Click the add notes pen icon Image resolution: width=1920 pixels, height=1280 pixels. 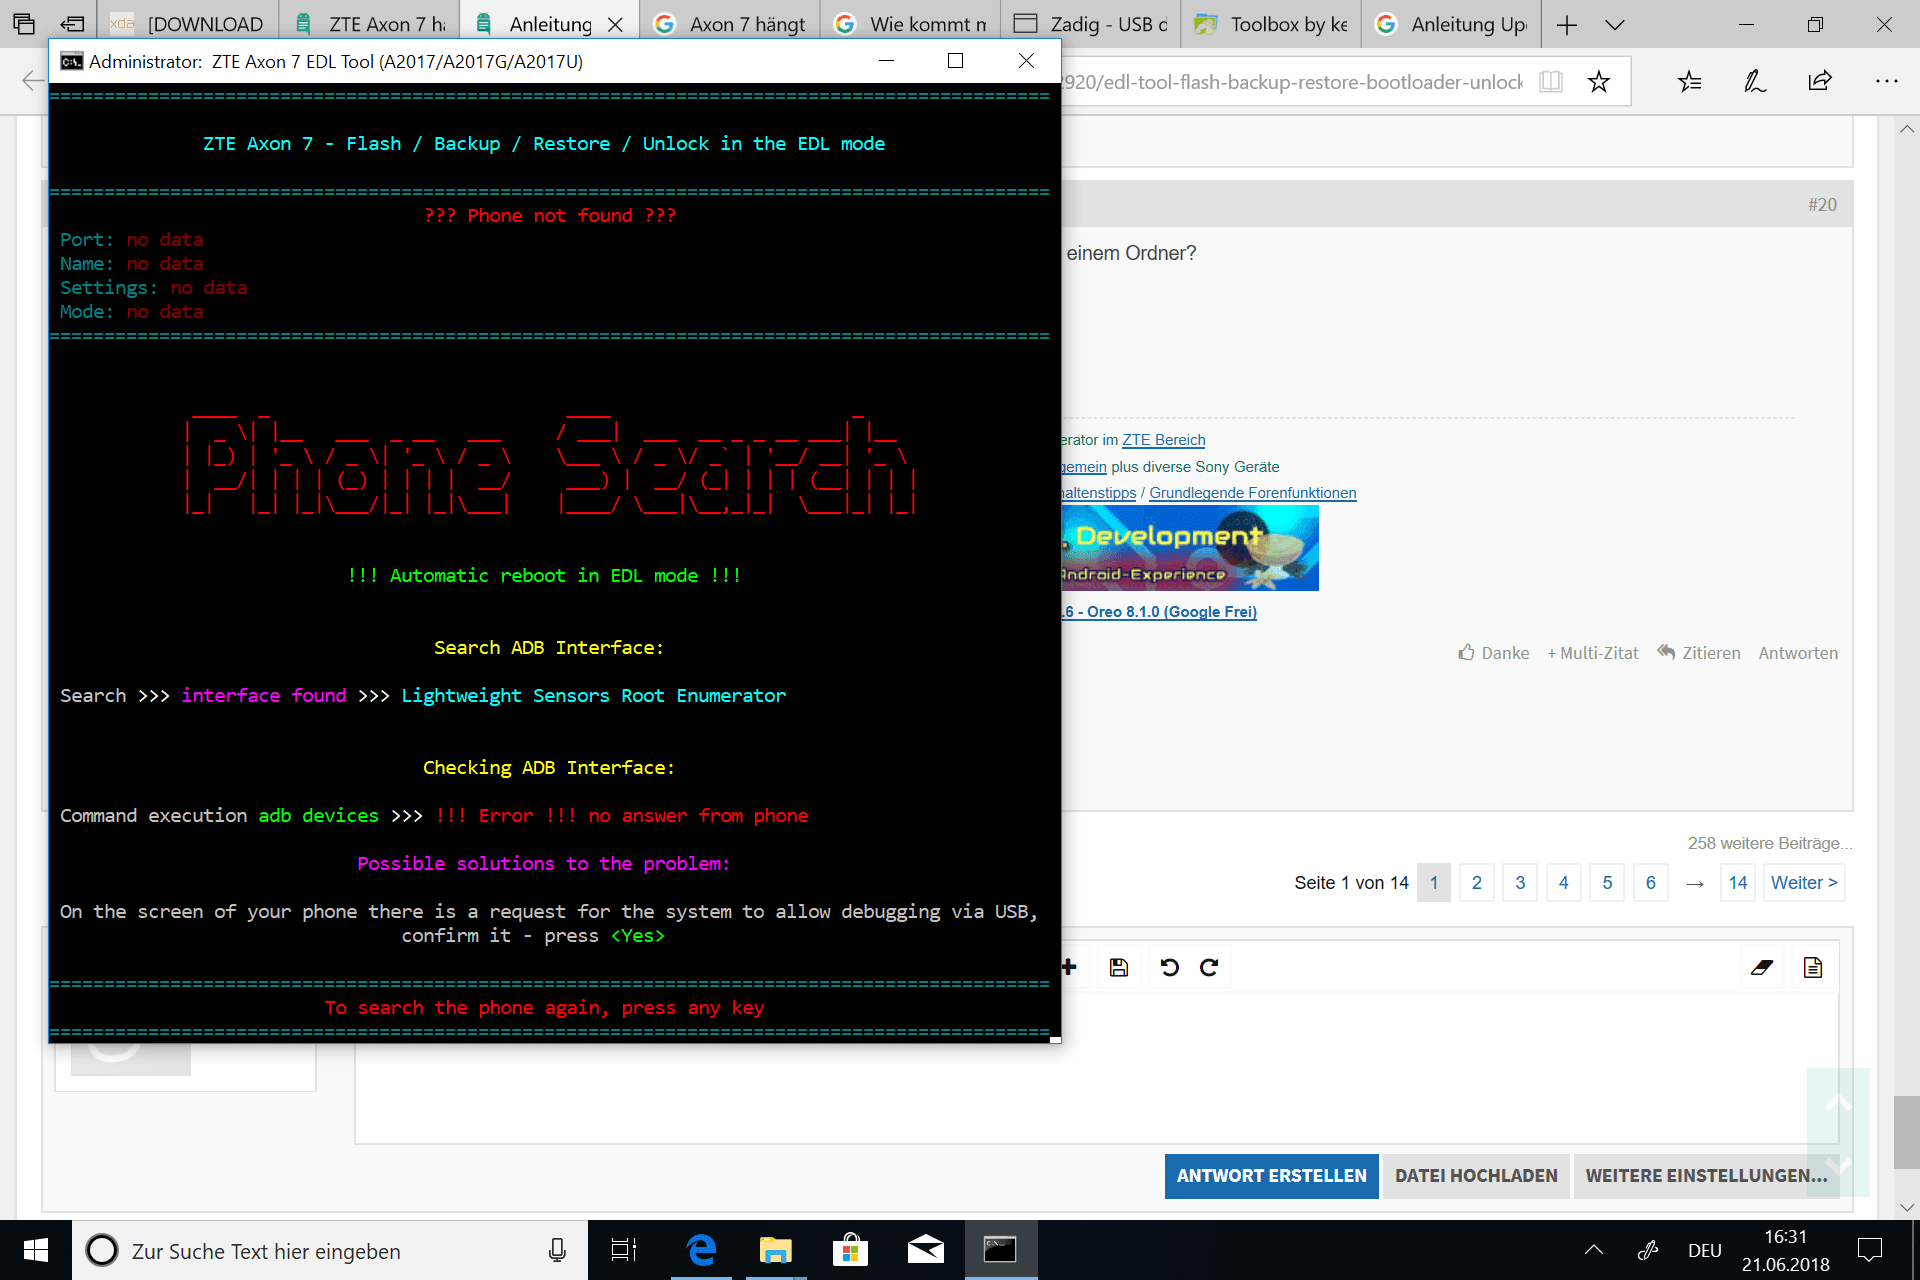coord(1755,81)
